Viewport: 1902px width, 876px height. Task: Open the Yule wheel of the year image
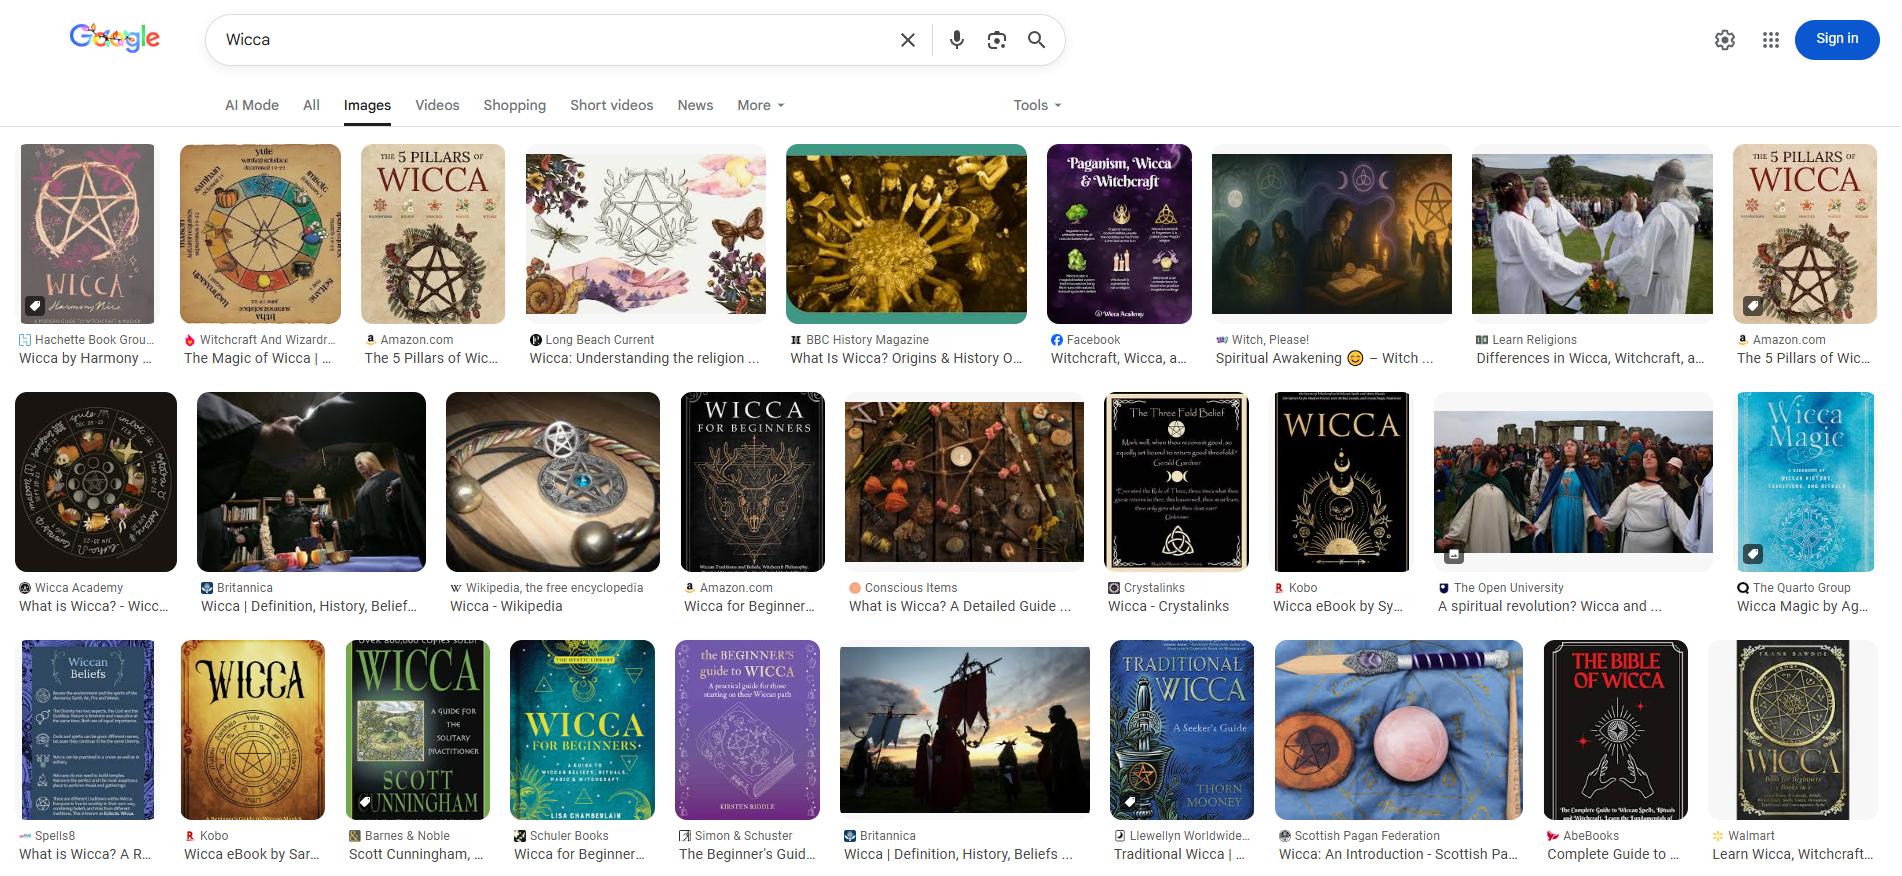click(x=260, y=234)
